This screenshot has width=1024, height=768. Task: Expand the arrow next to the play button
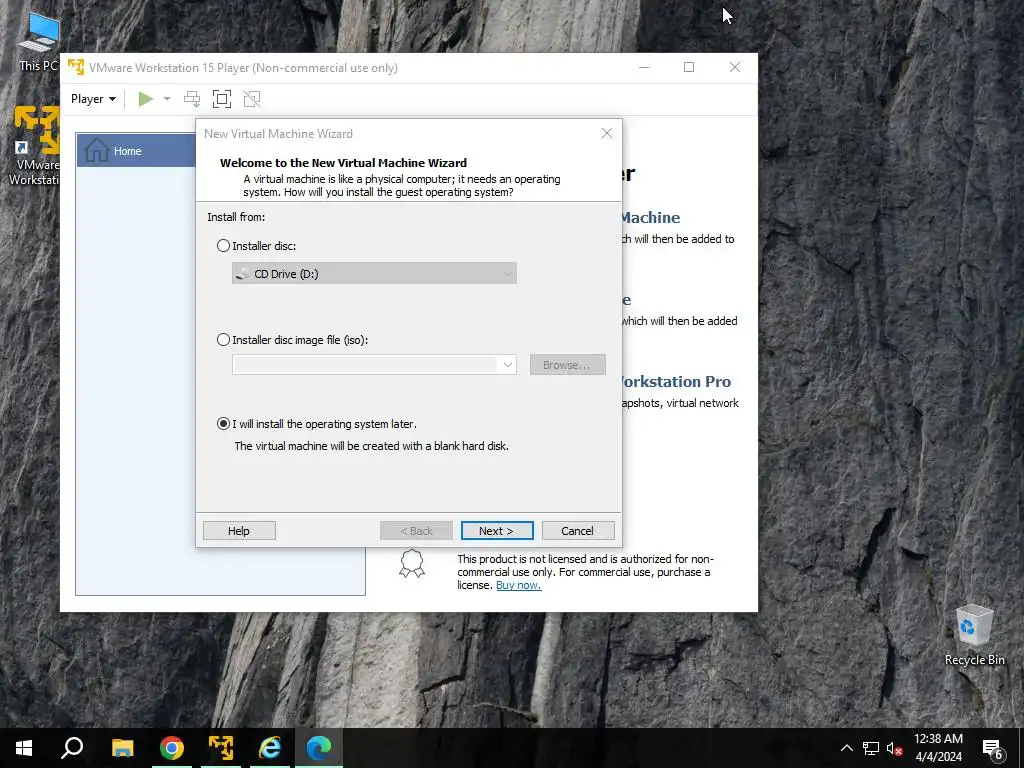pos(167,99)
